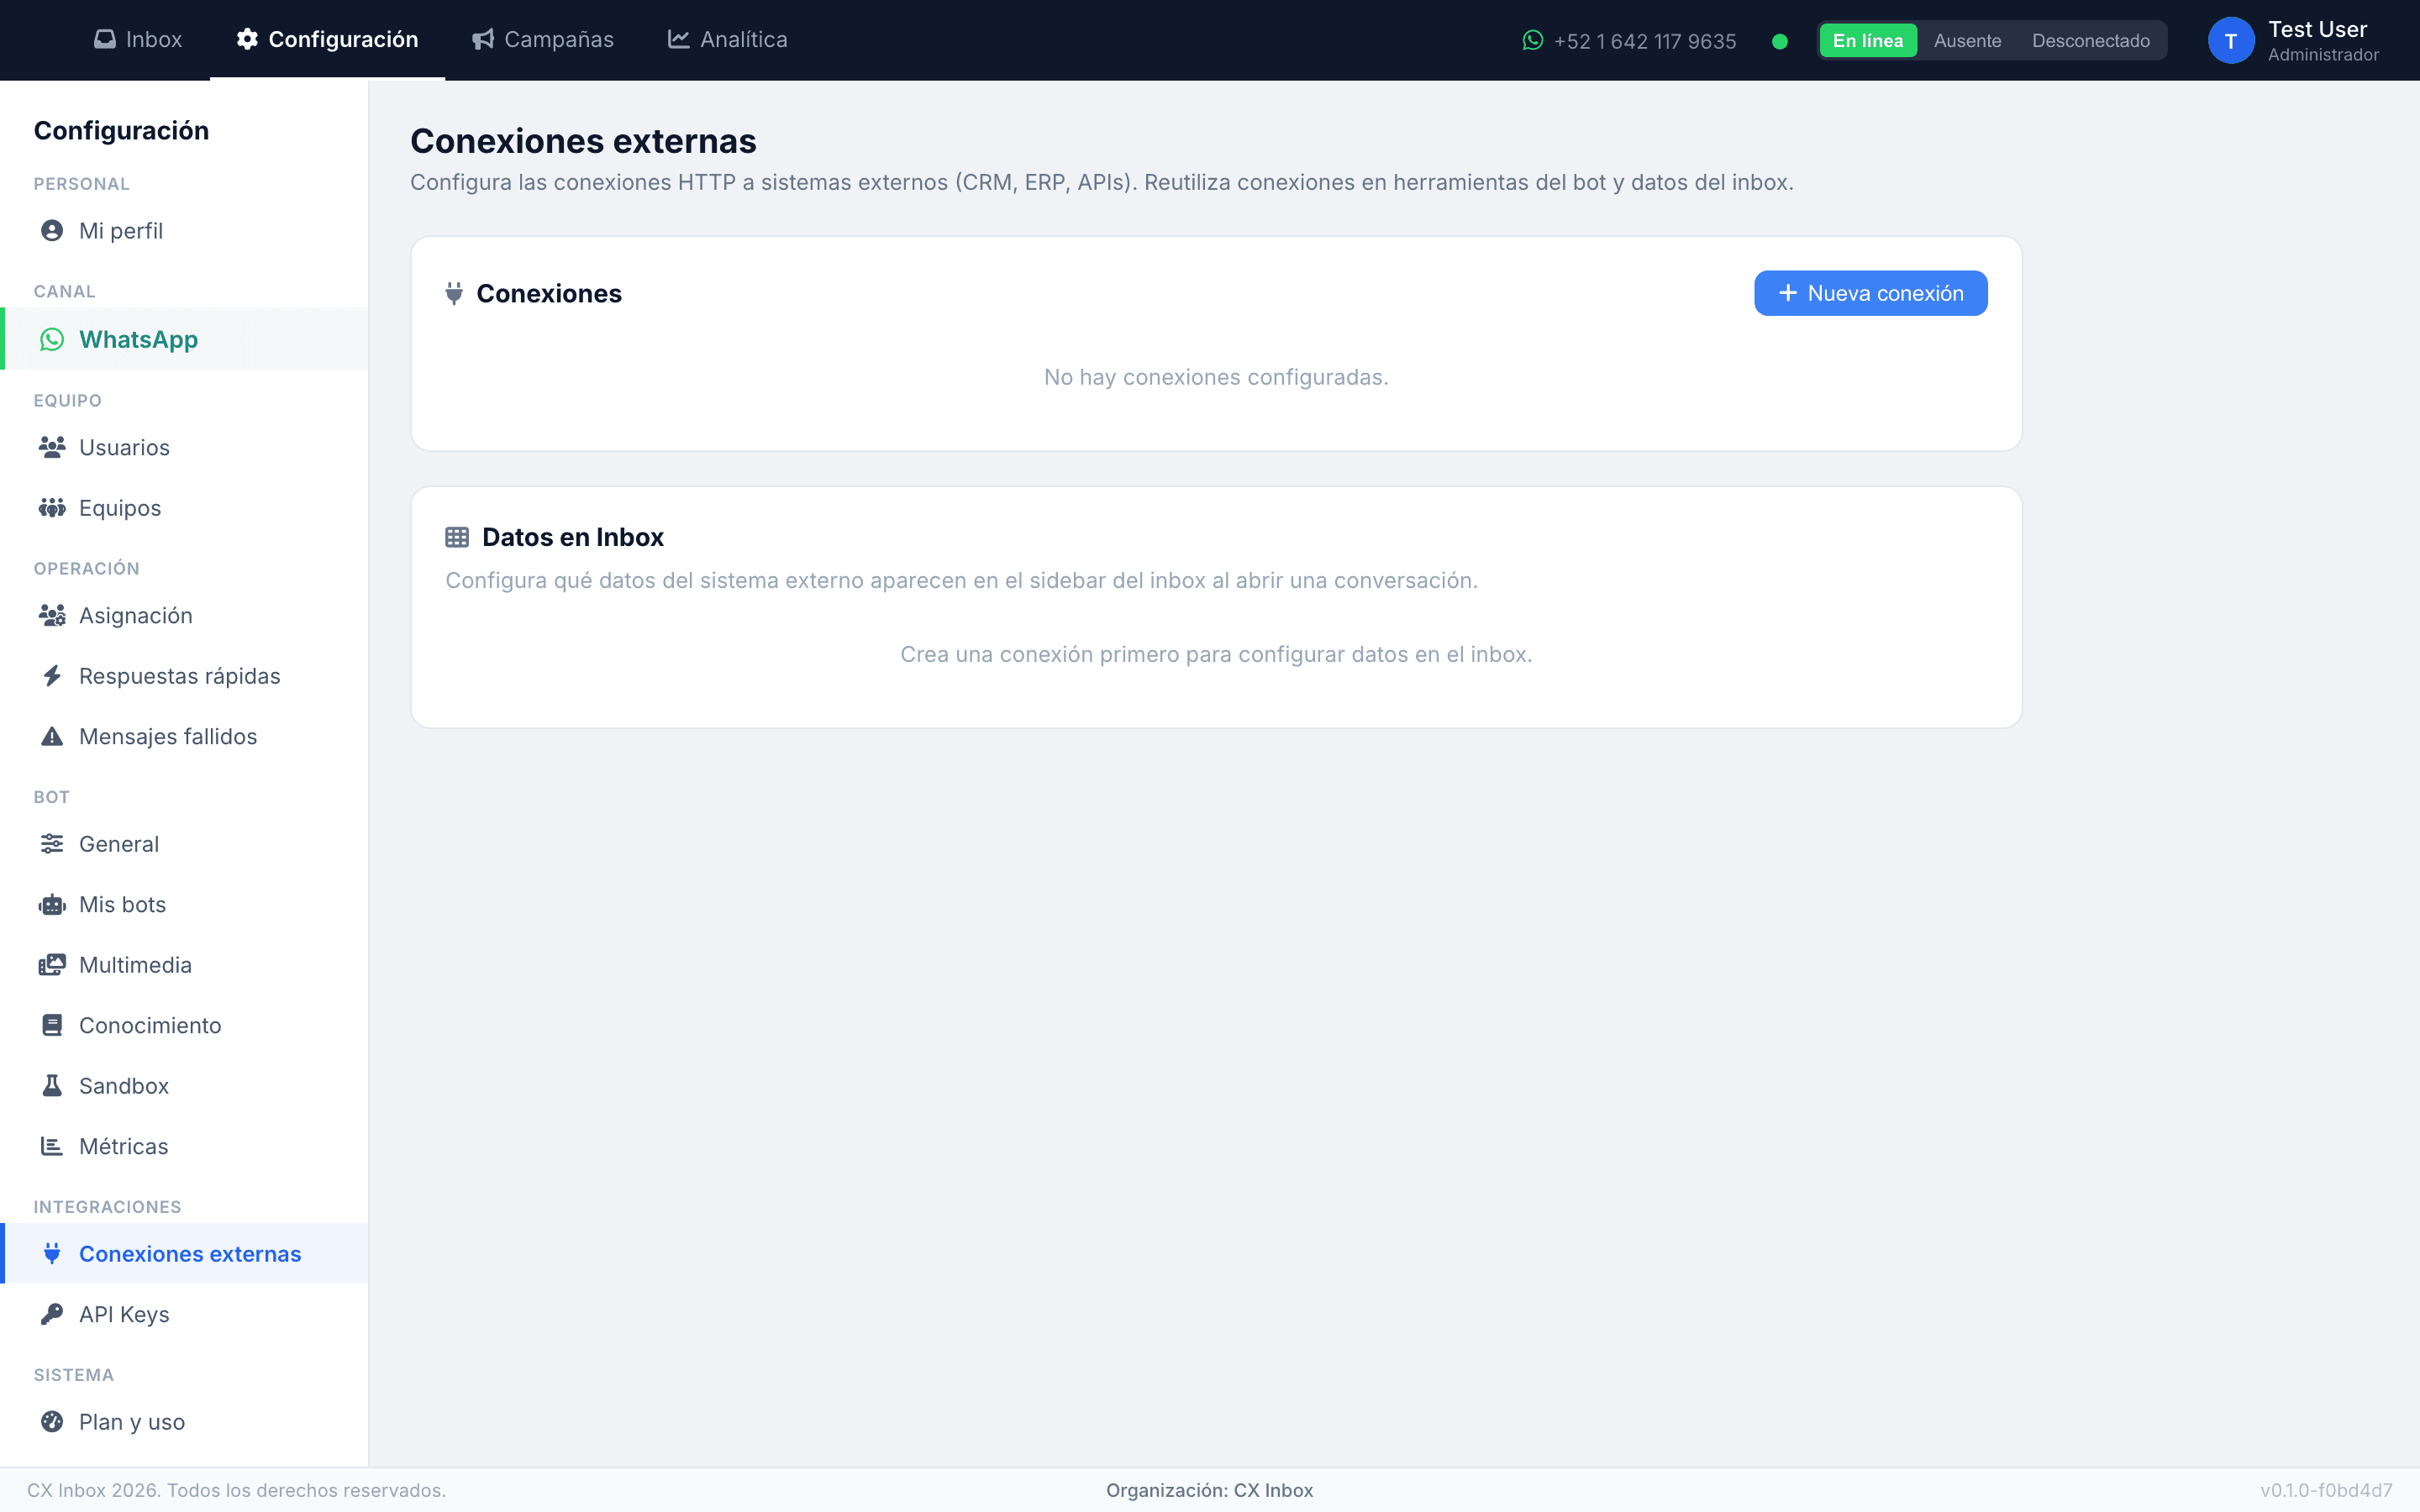The image size is (2420, 1512).
Task: Click the Plan y uso gauge icon
Action: click(52, 1422)
